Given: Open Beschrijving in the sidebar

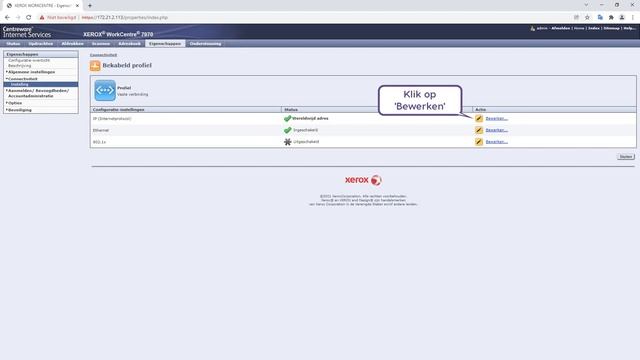Looking at the screenshot, I should tap(20, 66).
